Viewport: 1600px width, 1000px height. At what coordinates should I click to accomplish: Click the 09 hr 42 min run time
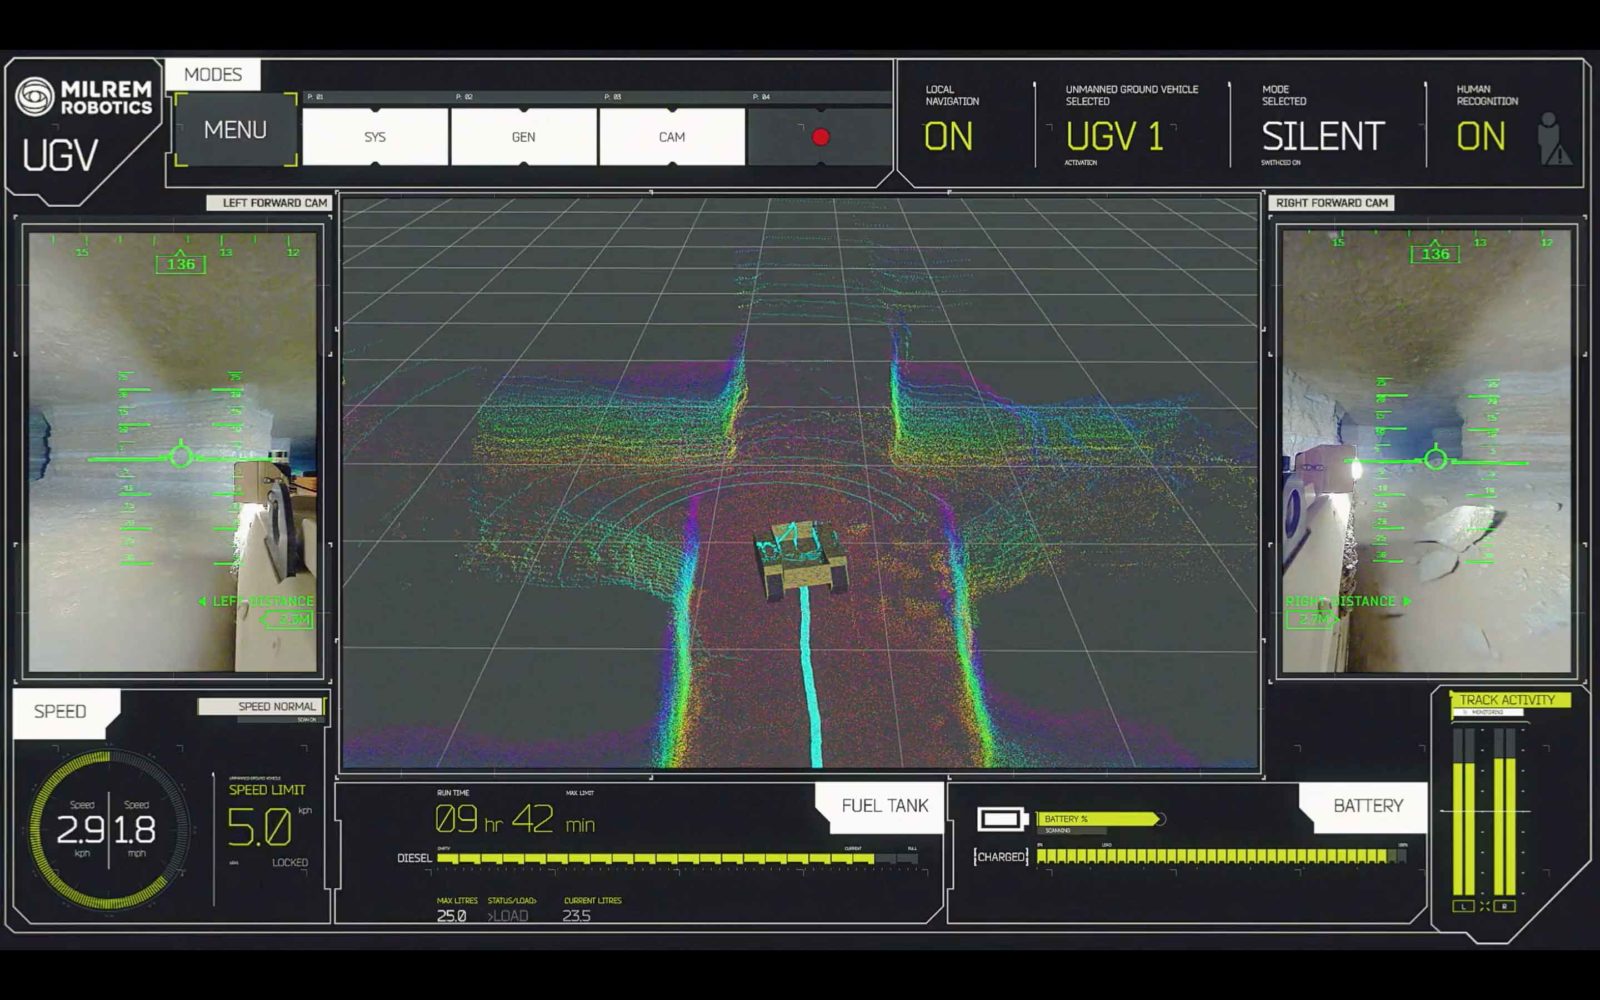[x=515, y=820]
